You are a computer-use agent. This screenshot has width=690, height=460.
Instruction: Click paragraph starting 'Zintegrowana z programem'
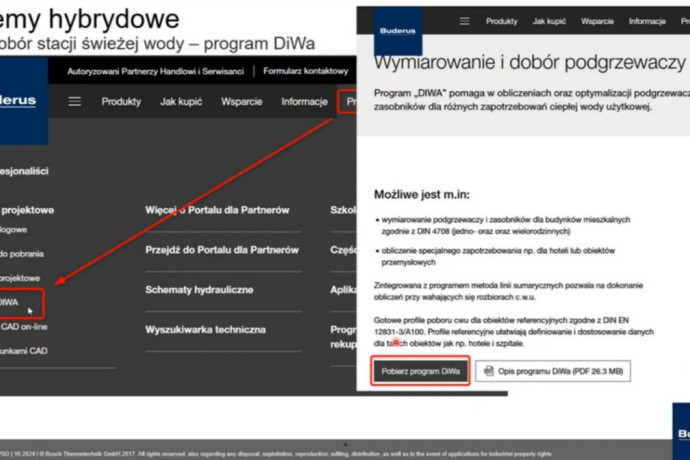(508, 291)
